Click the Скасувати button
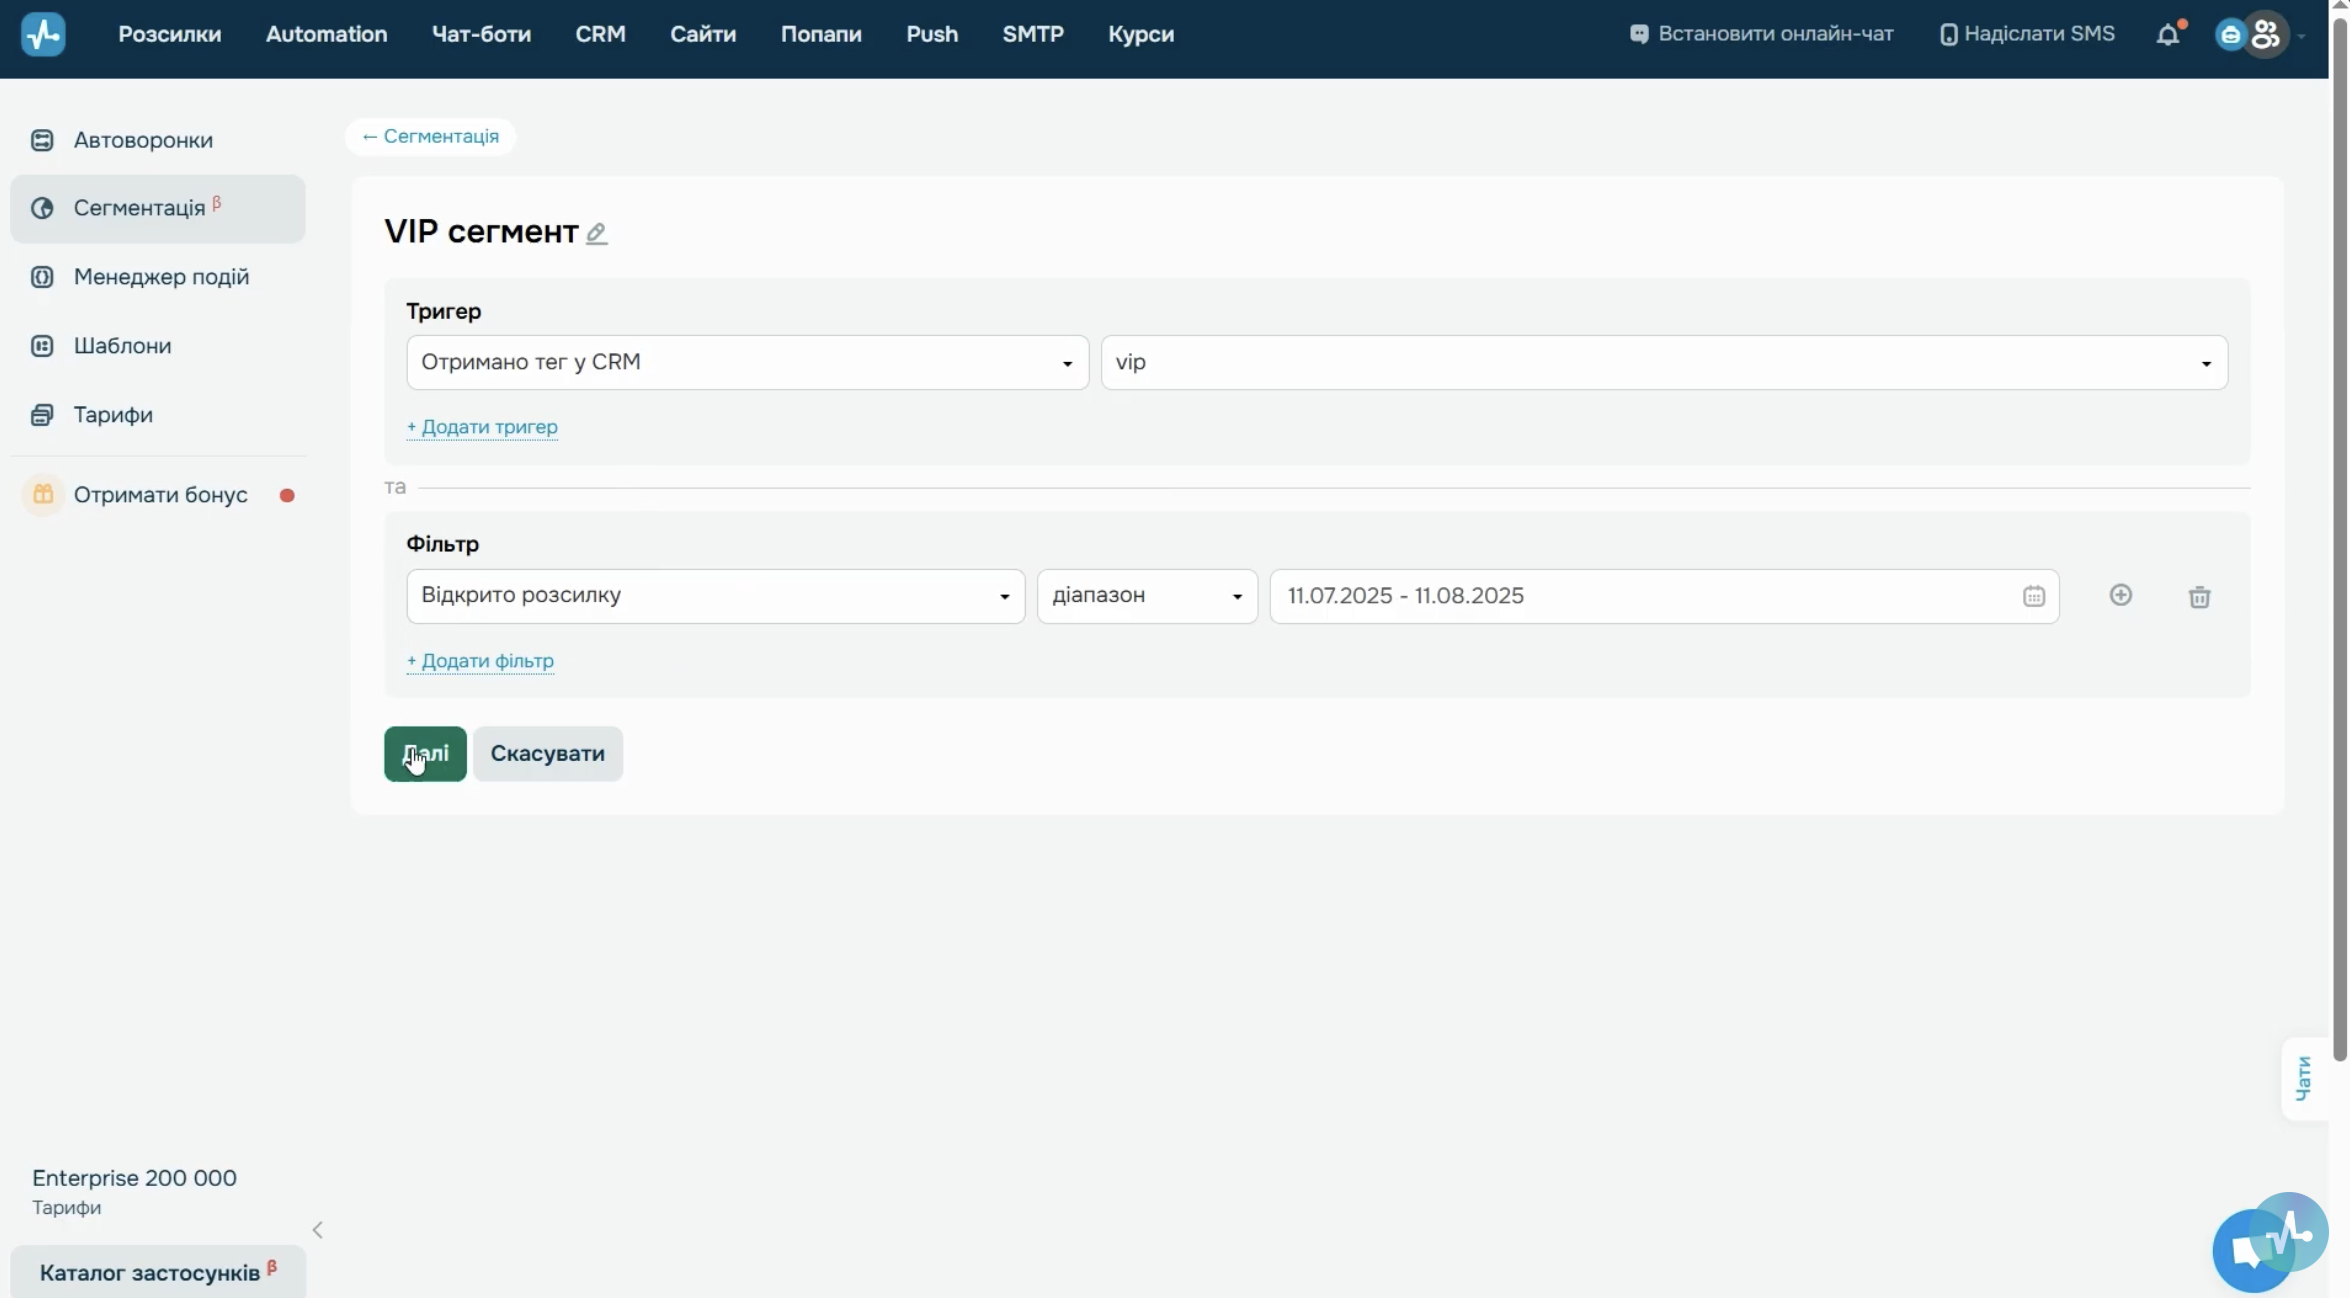 pyautogui.click(x=548, y=754)
